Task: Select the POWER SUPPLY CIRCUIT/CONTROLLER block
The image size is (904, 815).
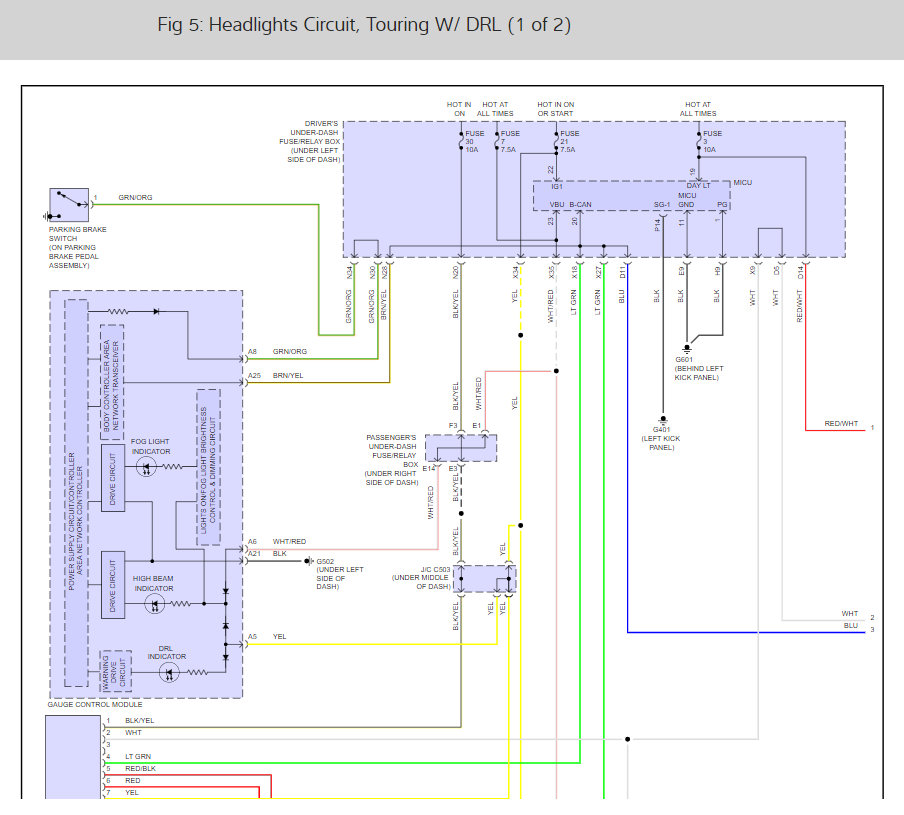Action: (x=76, y=493)
